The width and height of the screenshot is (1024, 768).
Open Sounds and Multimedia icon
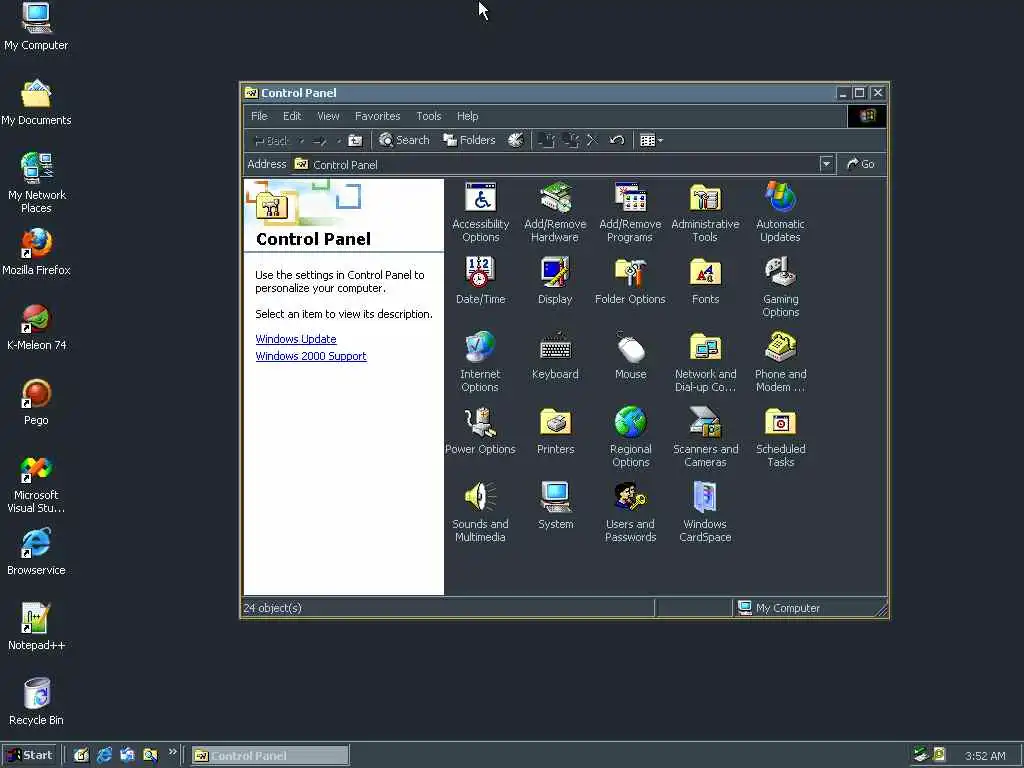click(480, 513)
